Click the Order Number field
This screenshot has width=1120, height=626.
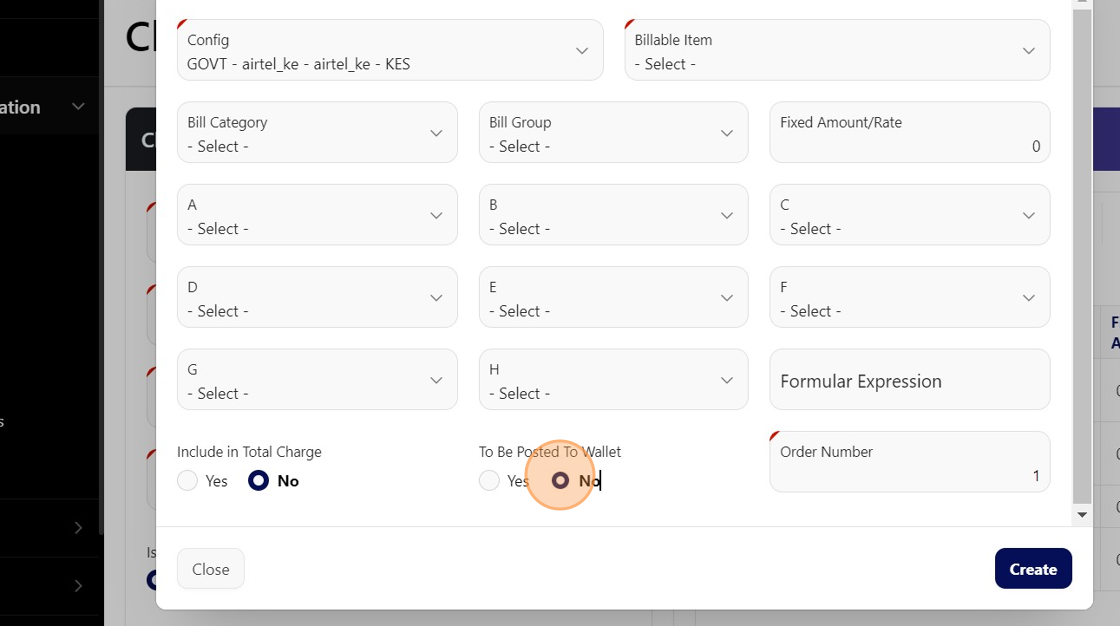909,464
